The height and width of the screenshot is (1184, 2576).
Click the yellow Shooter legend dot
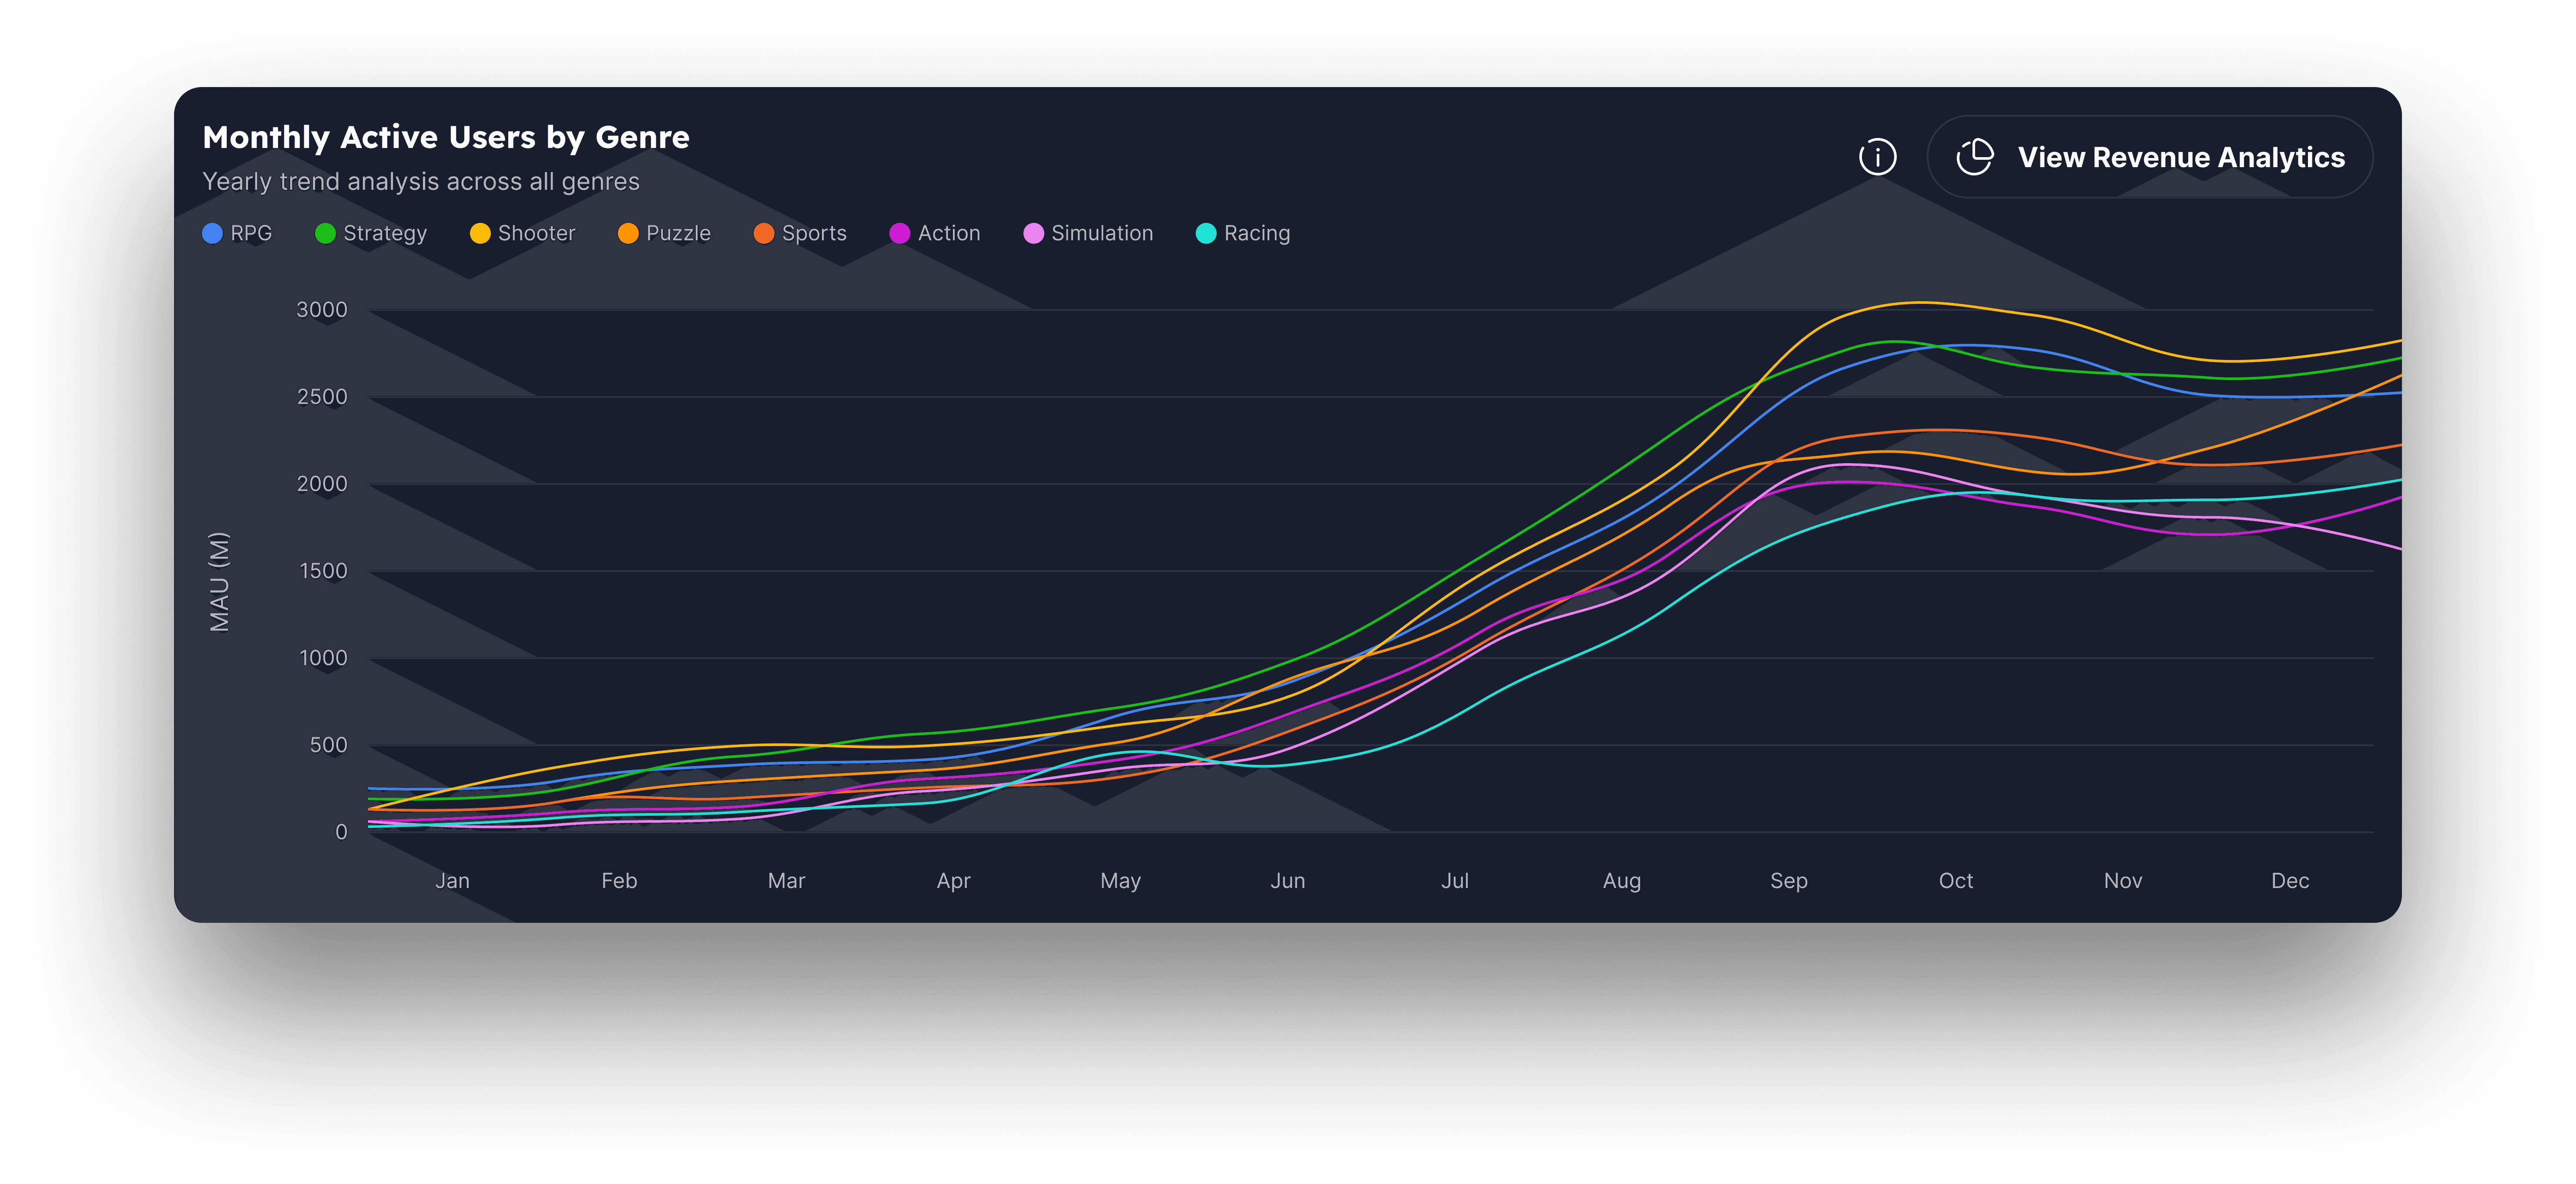tap(480, 233)
